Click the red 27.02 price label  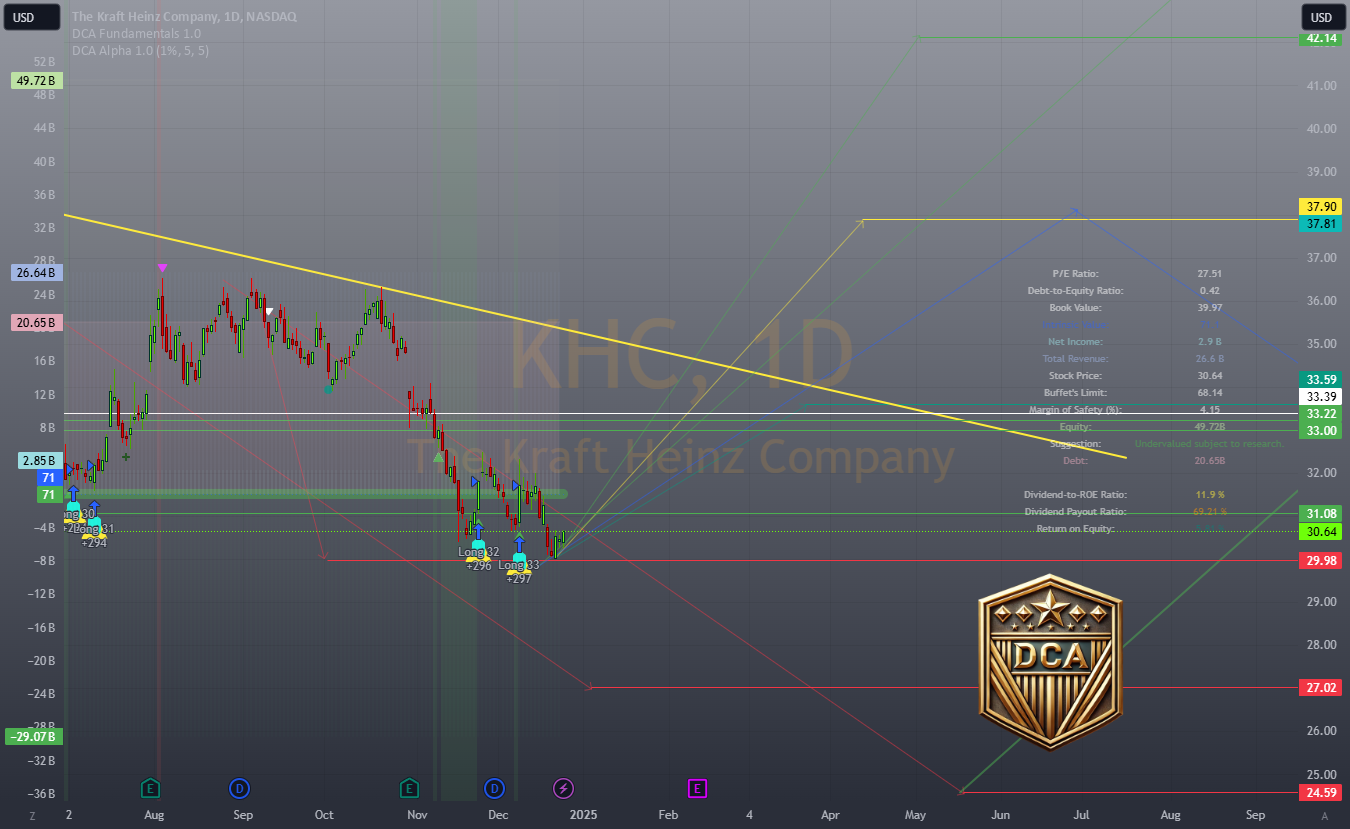pos(1320,687)
